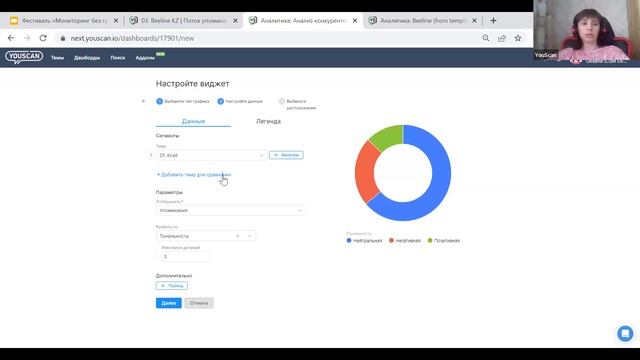Viewport: 640px width, 360px height.
Task: Open the chat support widget
Action: 625,333
